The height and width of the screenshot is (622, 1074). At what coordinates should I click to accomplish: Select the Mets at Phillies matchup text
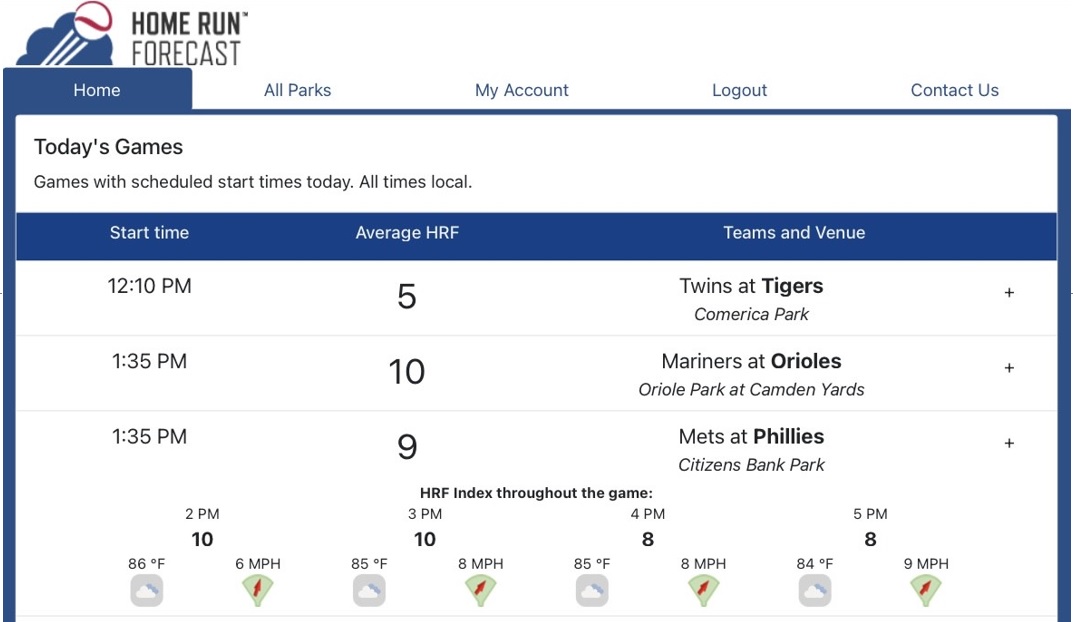click(x=751, y=436)
